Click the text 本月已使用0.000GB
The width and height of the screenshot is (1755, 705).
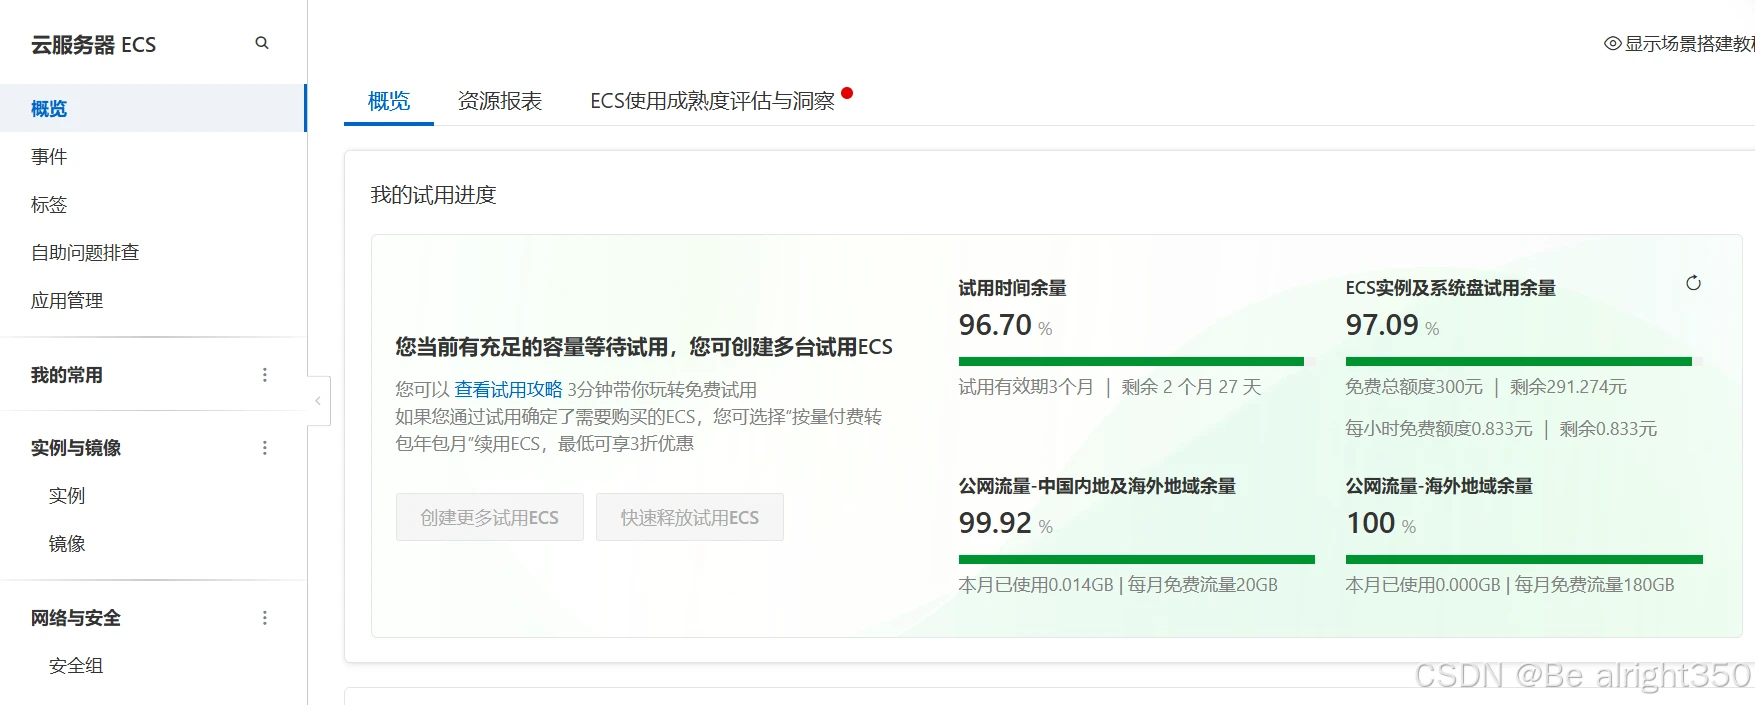pos(1423,585)
